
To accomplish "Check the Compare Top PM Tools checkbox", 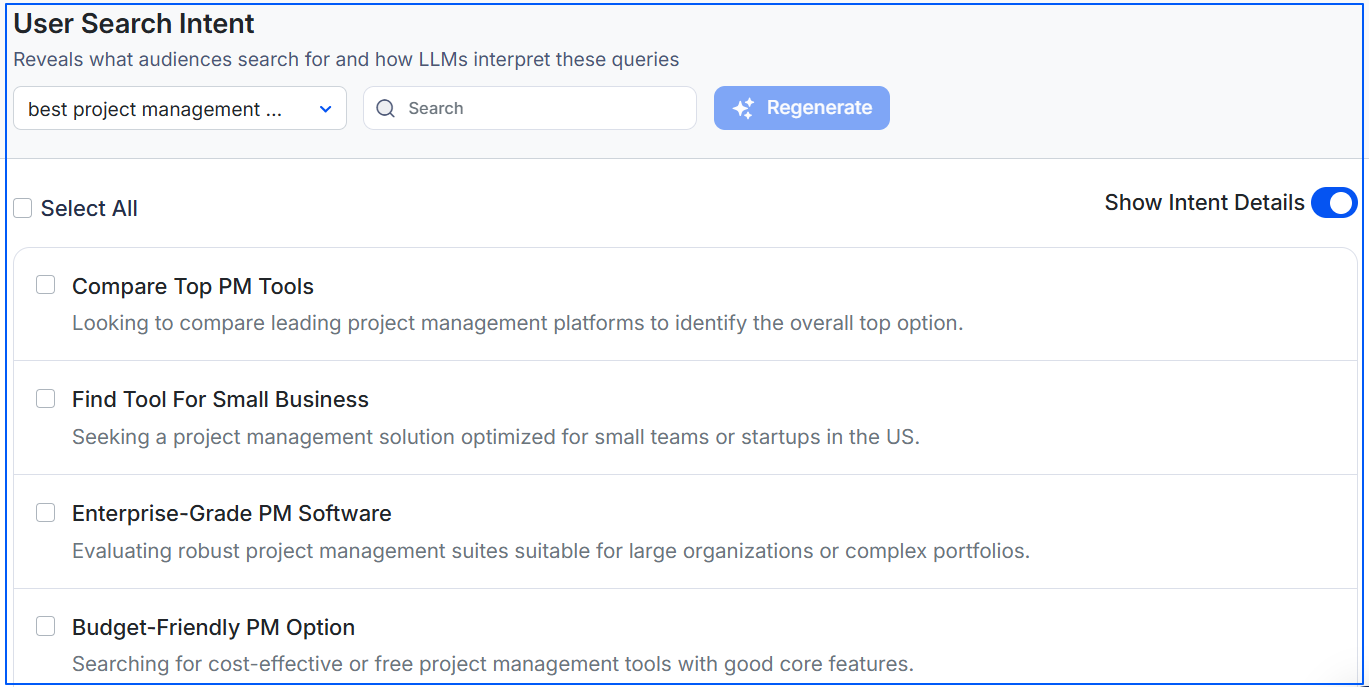I will point(45,284).
